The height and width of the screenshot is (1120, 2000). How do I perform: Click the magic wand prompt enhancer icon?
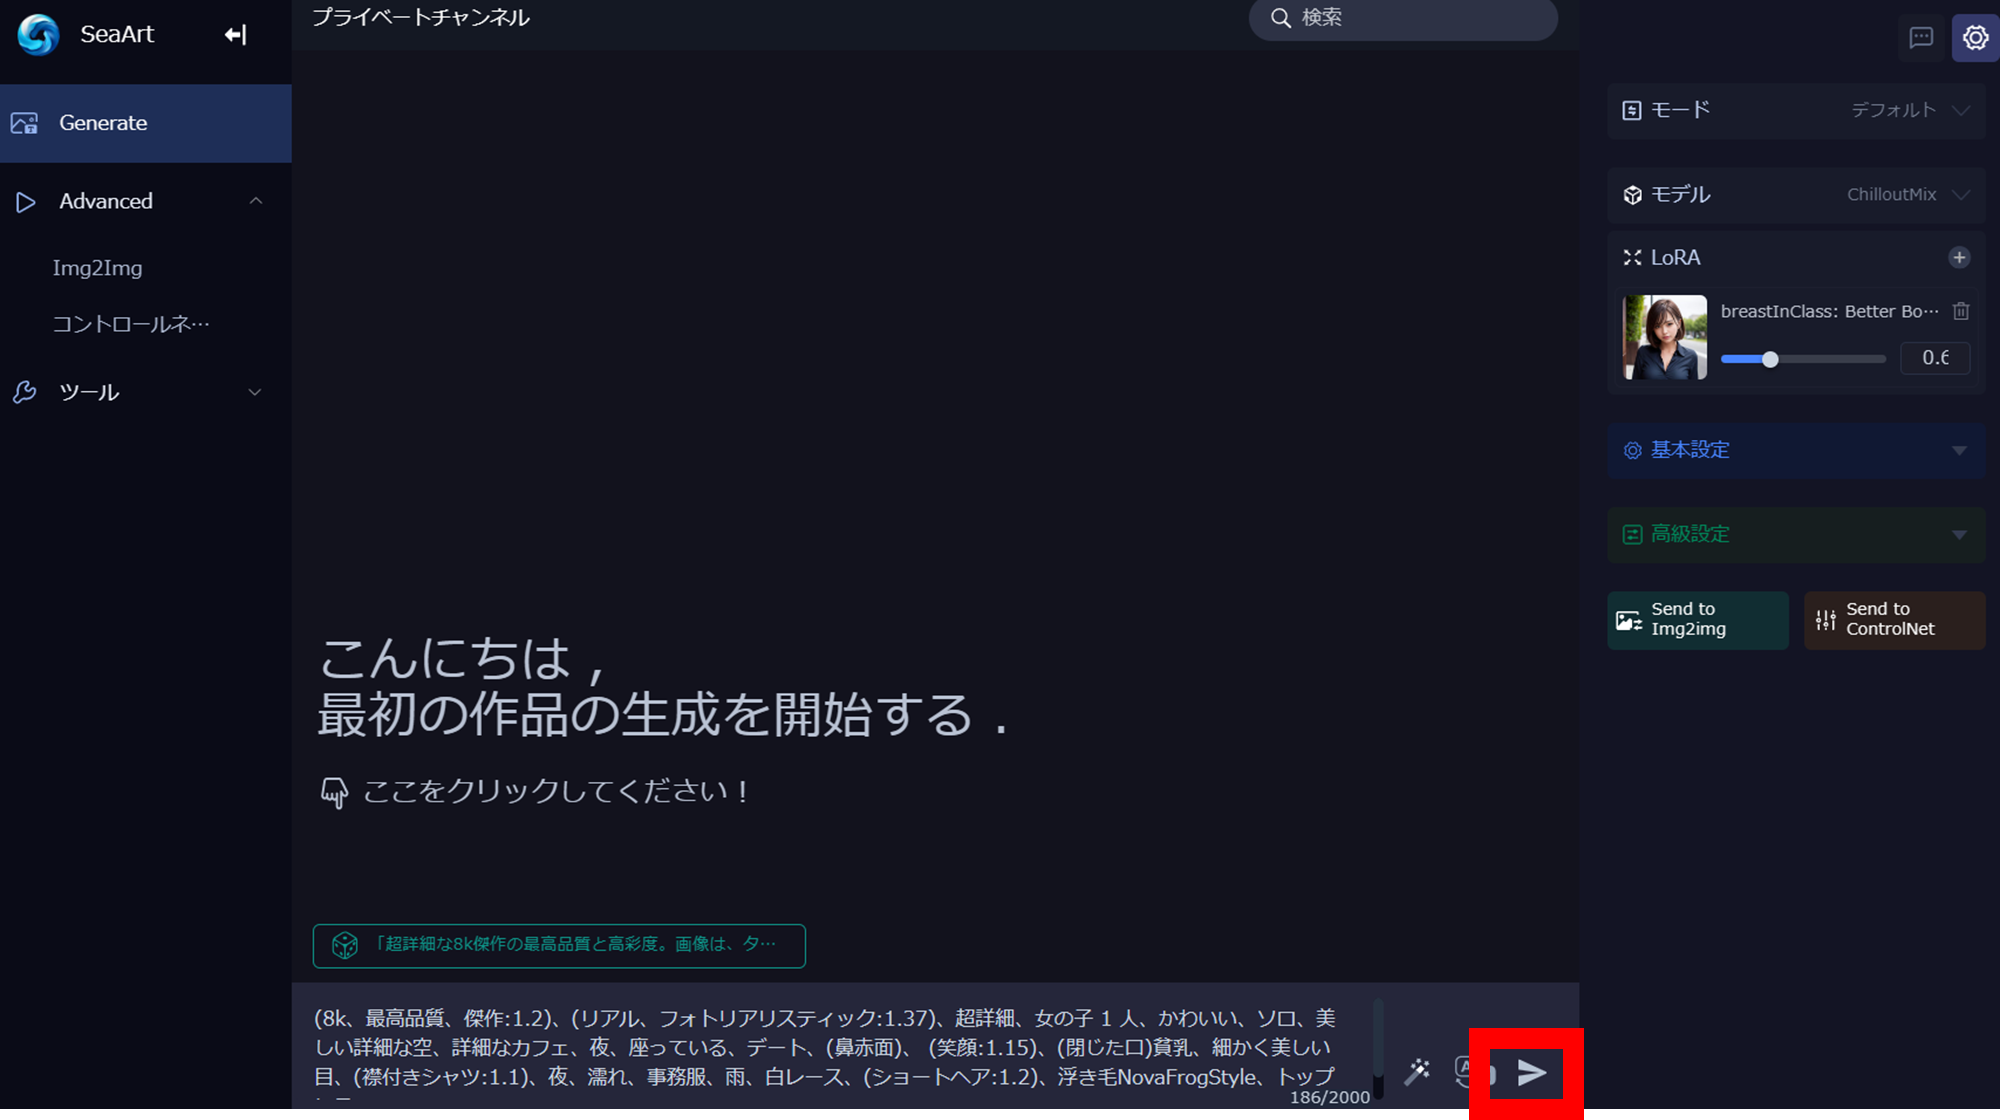click(1417, 1072)
